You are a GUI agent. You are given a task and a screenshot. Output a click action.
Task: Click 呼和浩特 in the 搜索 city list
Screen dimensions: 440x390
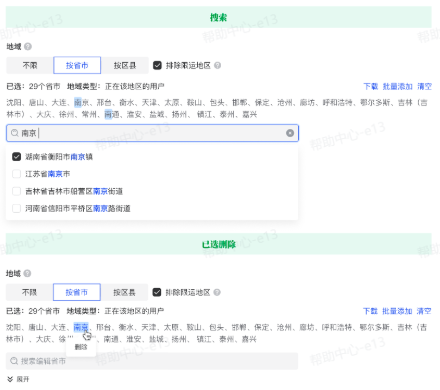coord(337,103)
